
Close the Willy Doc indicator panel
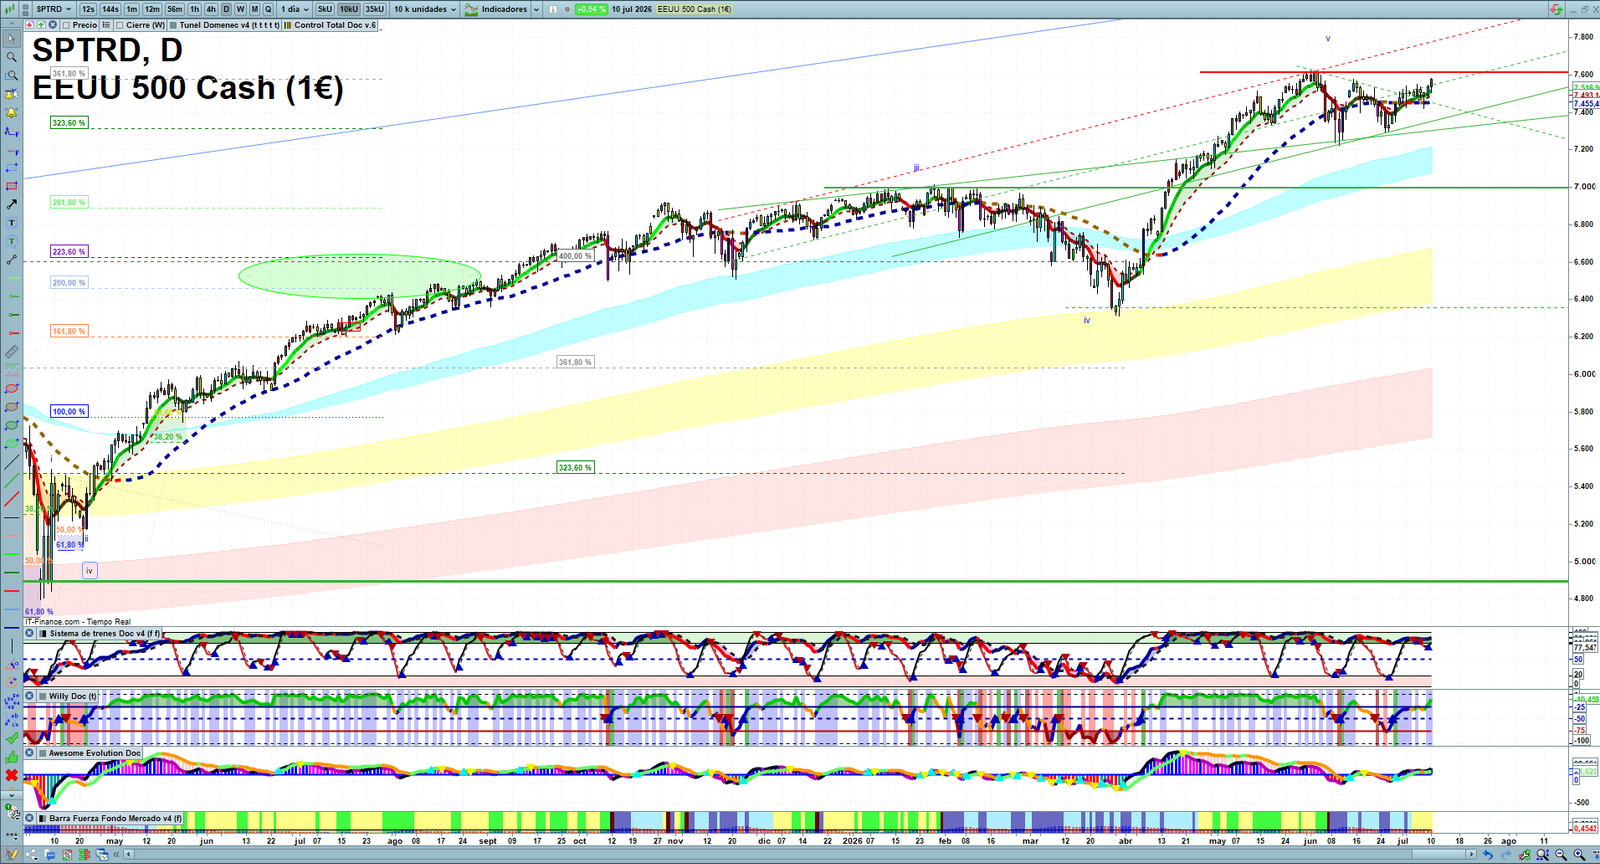[29, 696]
